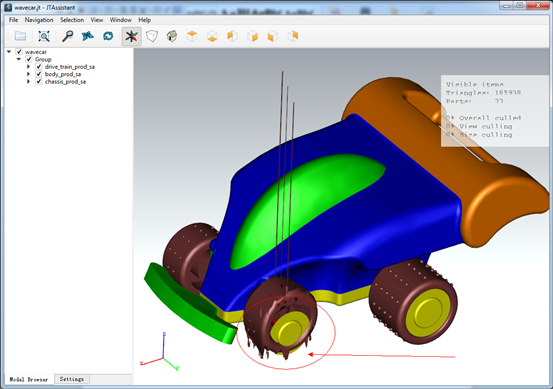553x389 pixels.
Task: Expand the drive_train_prod_sa tree node
Action: (x=29, y=67)
